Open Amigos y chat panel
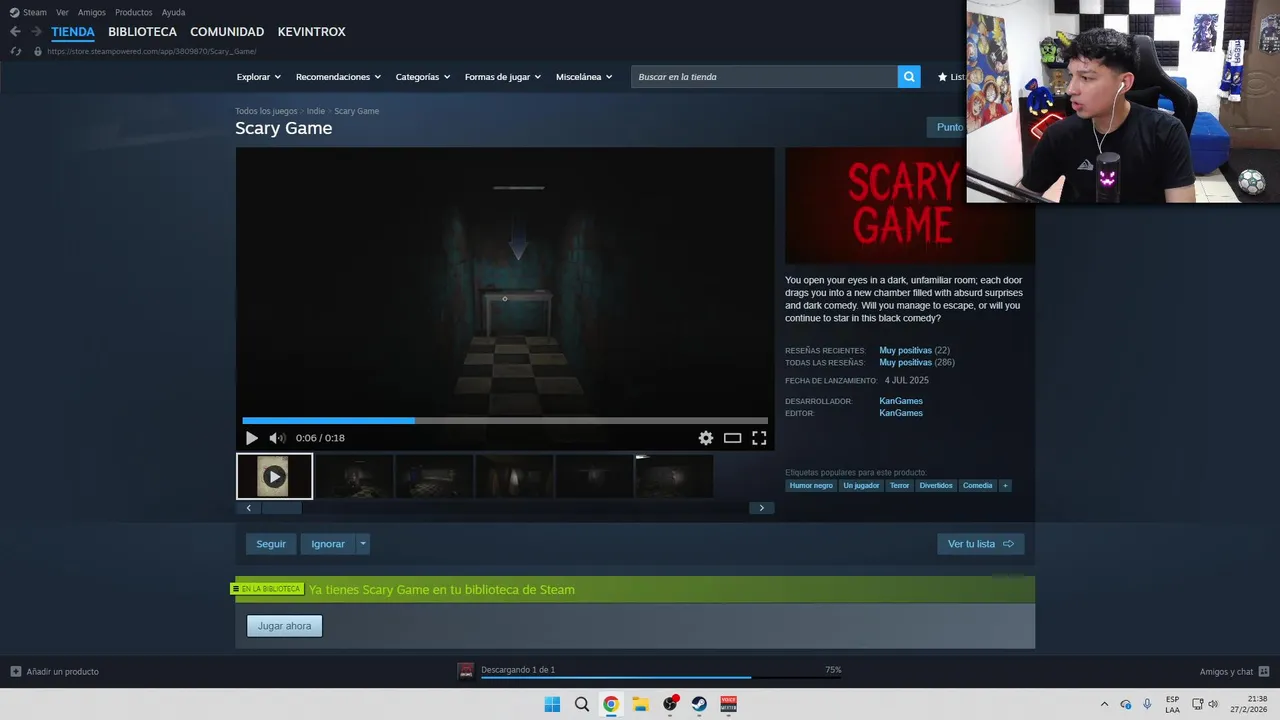The image size is (1280, 720). click(x=1234, y=671)
